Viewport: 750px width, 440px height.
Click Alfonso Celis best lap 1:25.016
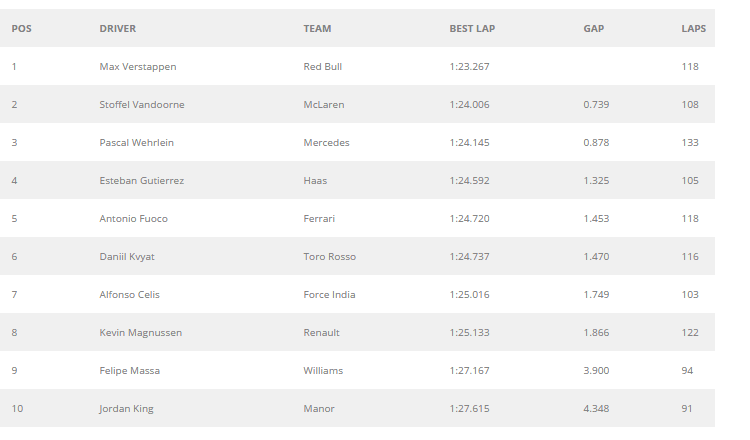[469, 295]
